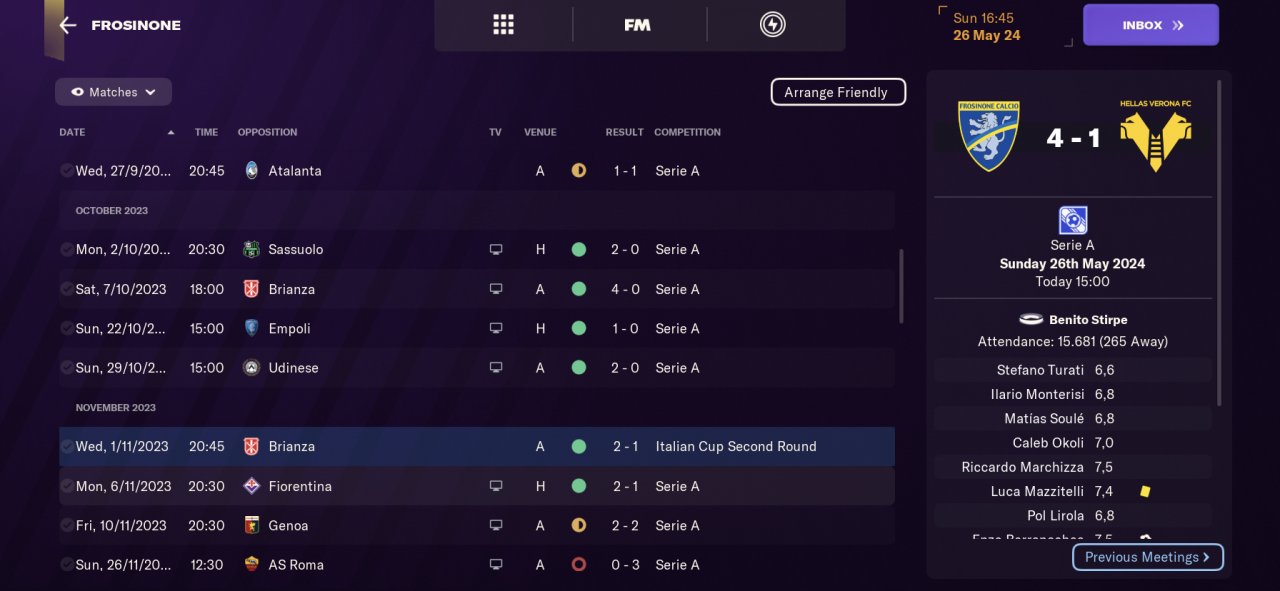Toggle the checkmark on Atalanta match row
The height and width of the screenshot is (591, 1280).
66,171
